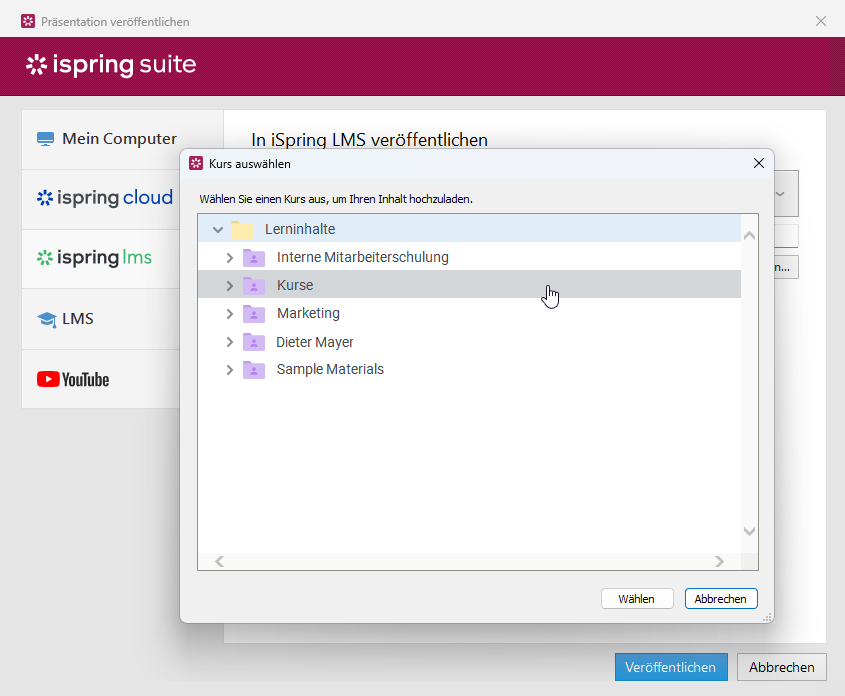Collapse the Lerninhalte root folder

218,229
